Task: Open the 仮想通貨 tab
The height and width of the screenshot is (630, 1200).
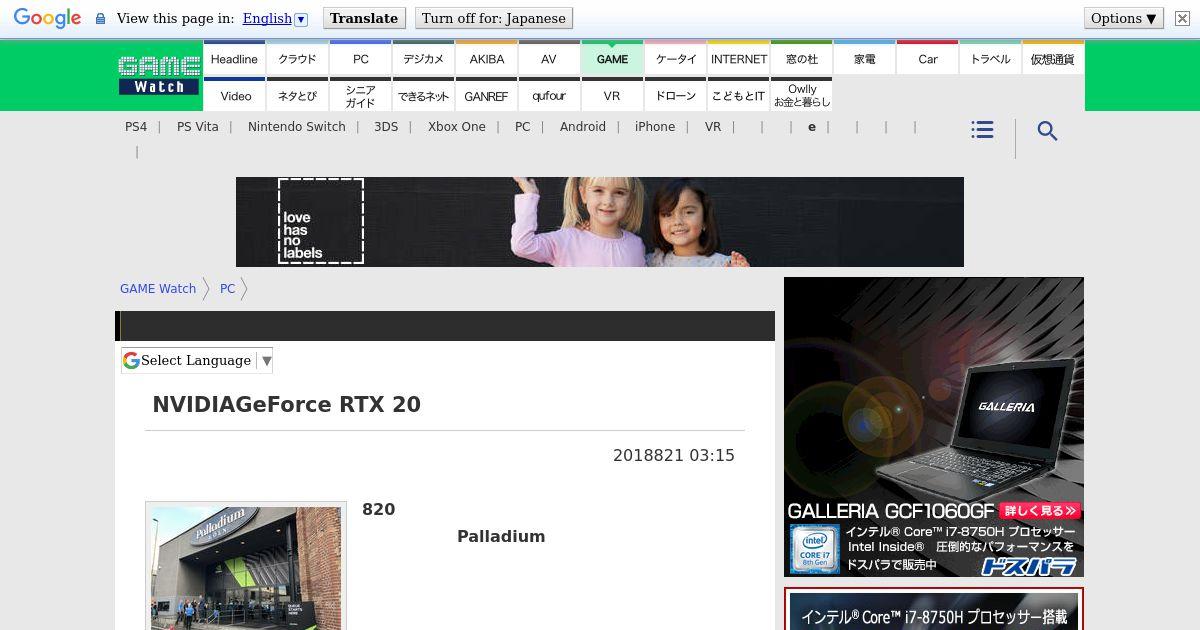Action: [1053, 59]
